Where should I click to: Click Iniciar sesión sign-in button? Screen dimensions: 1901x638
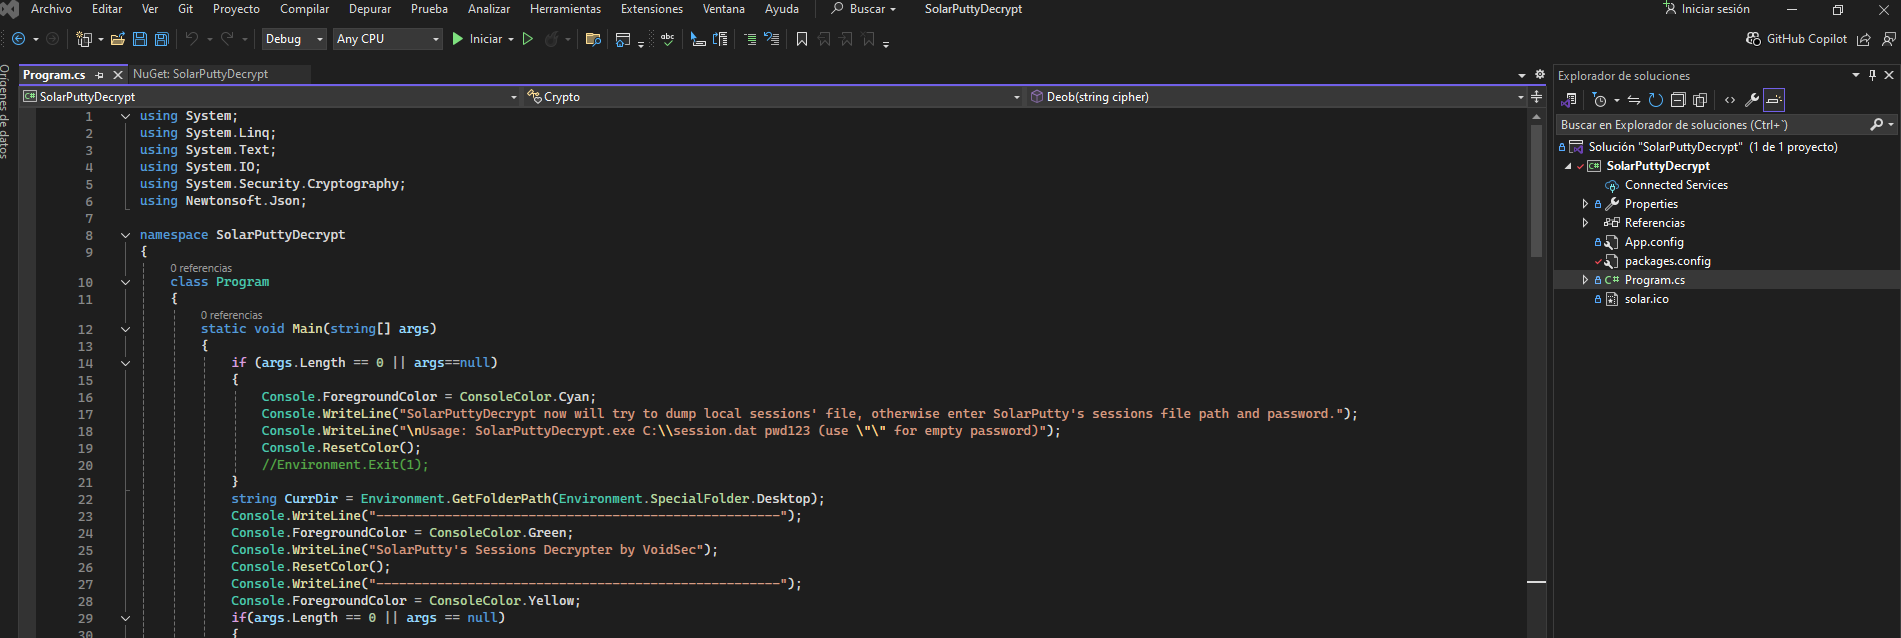[x=1706, y=9]
